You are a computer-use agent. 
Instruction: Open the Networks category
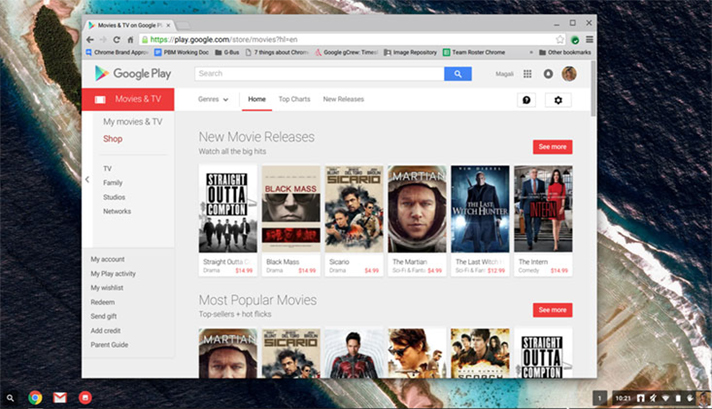117,211
